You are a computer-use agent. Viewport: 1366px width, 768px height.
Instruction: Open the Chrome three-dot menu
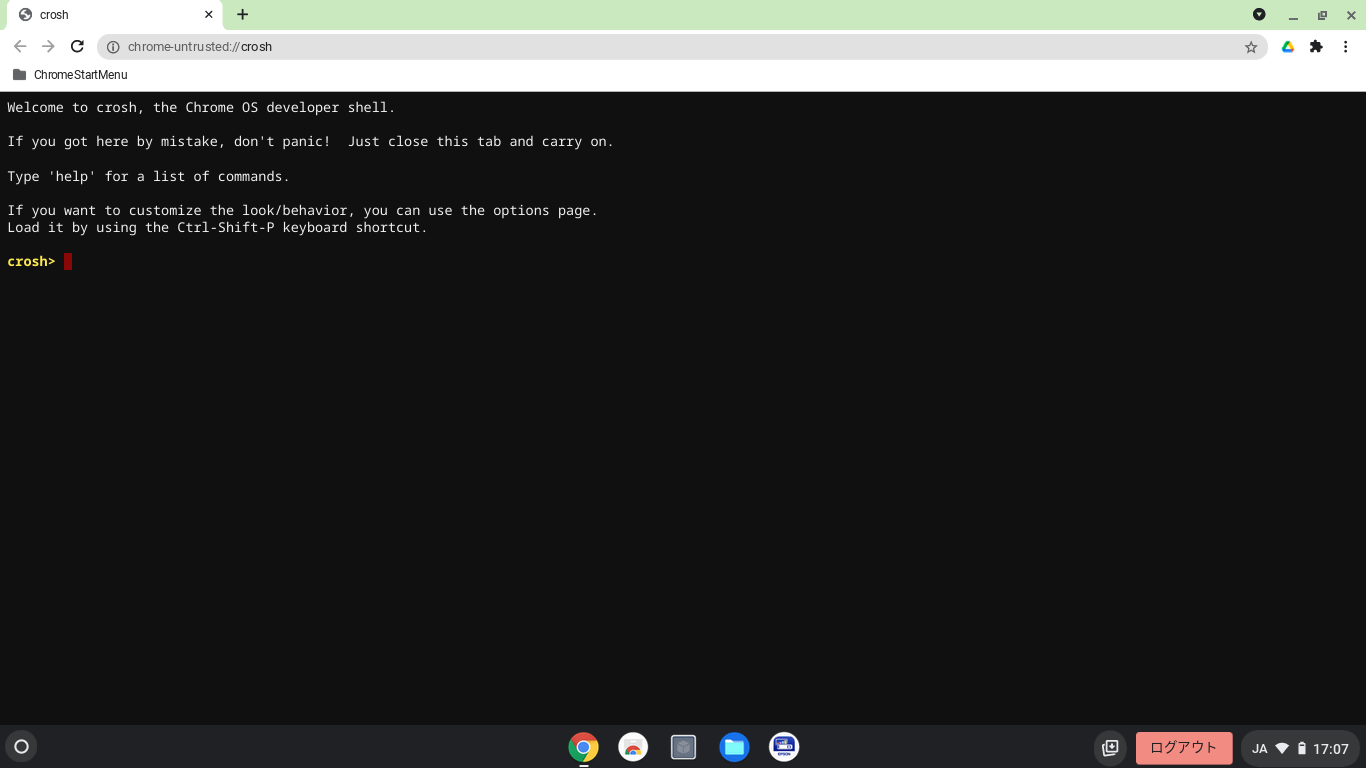(x=1346, y=47)
